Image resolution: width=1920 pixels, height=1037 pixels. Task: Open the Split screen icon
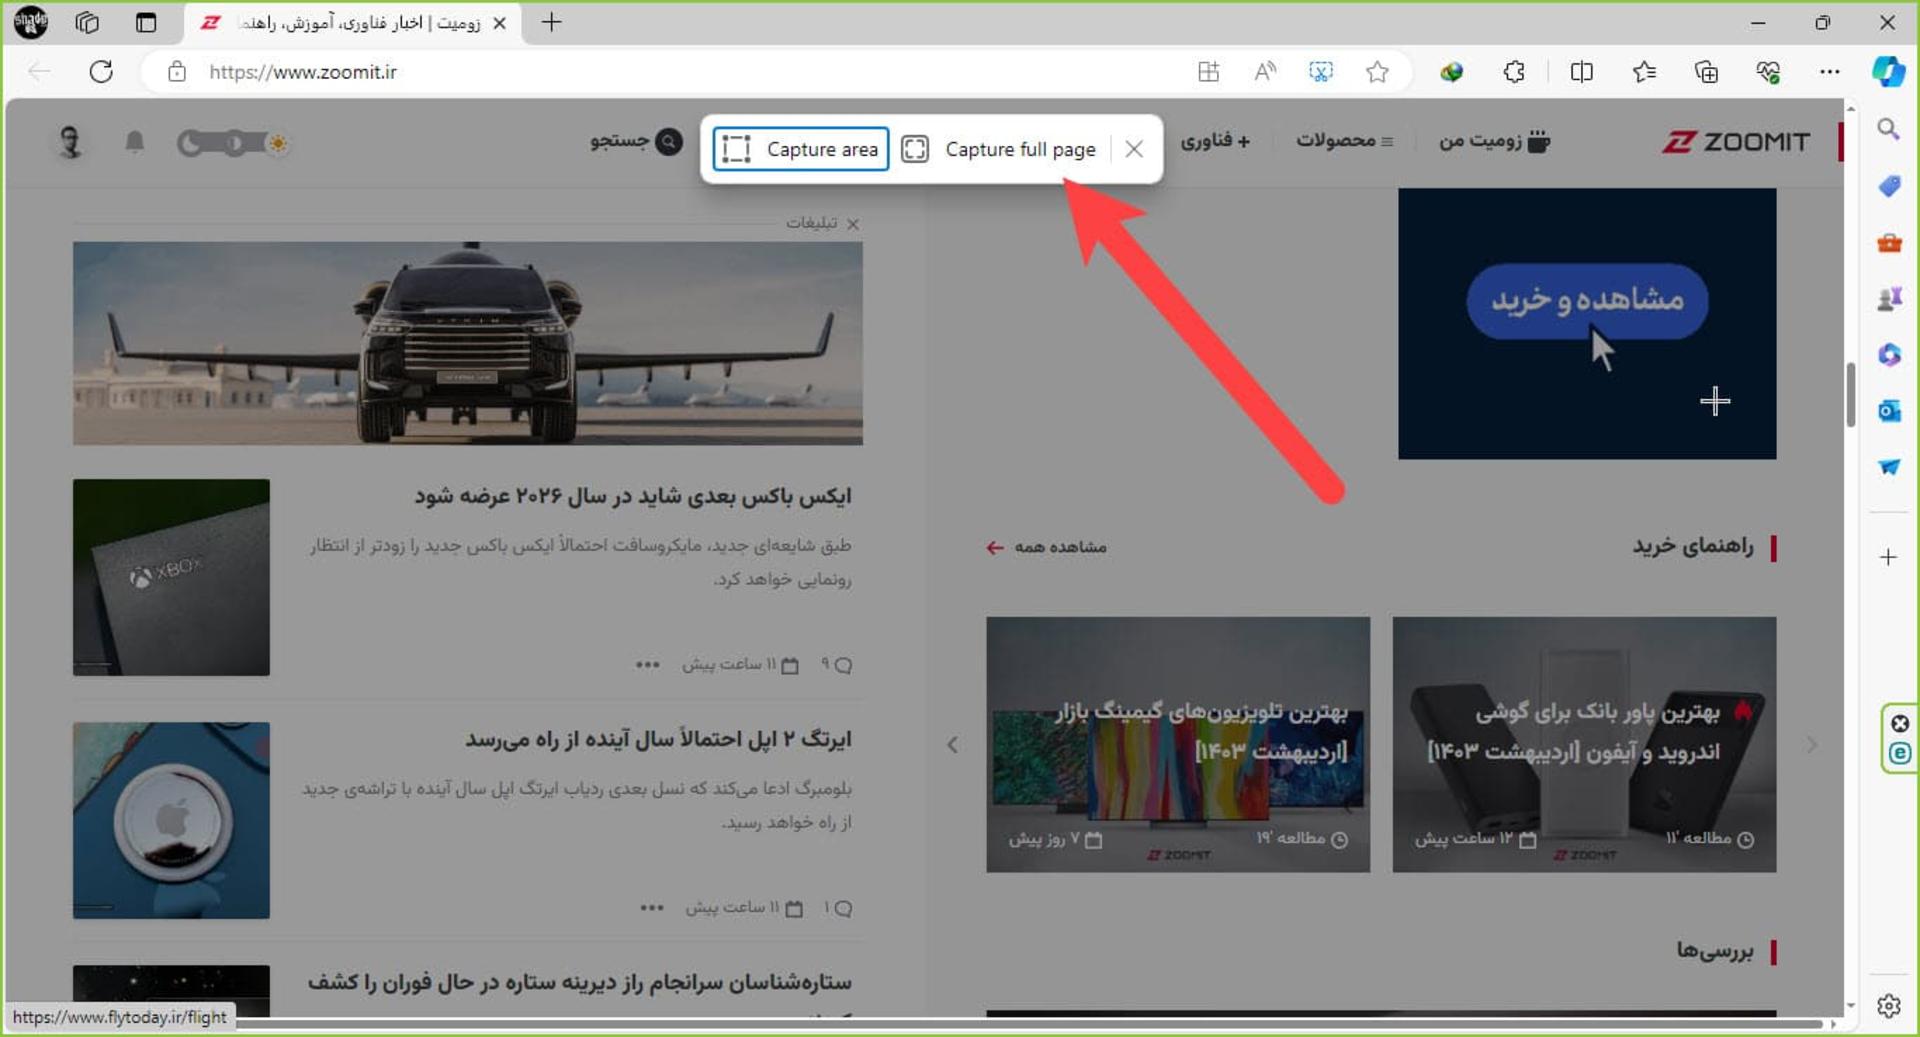1582,72
